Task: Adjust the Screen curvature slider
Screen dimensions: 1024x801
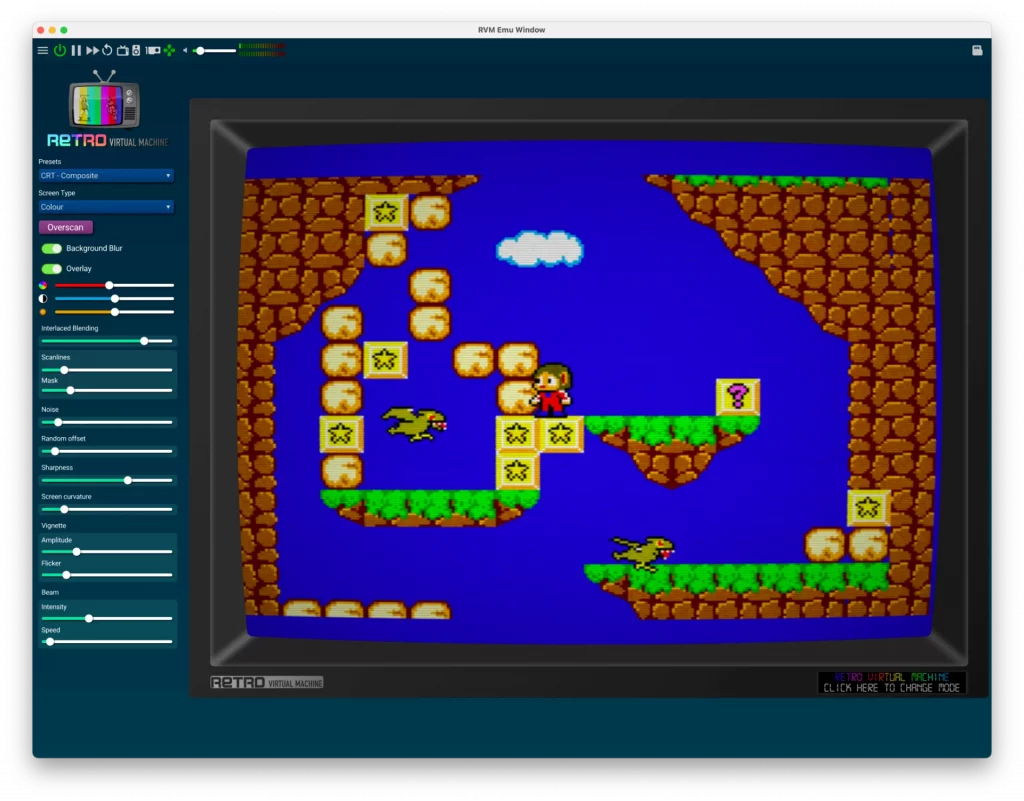Action: [106, 509]
